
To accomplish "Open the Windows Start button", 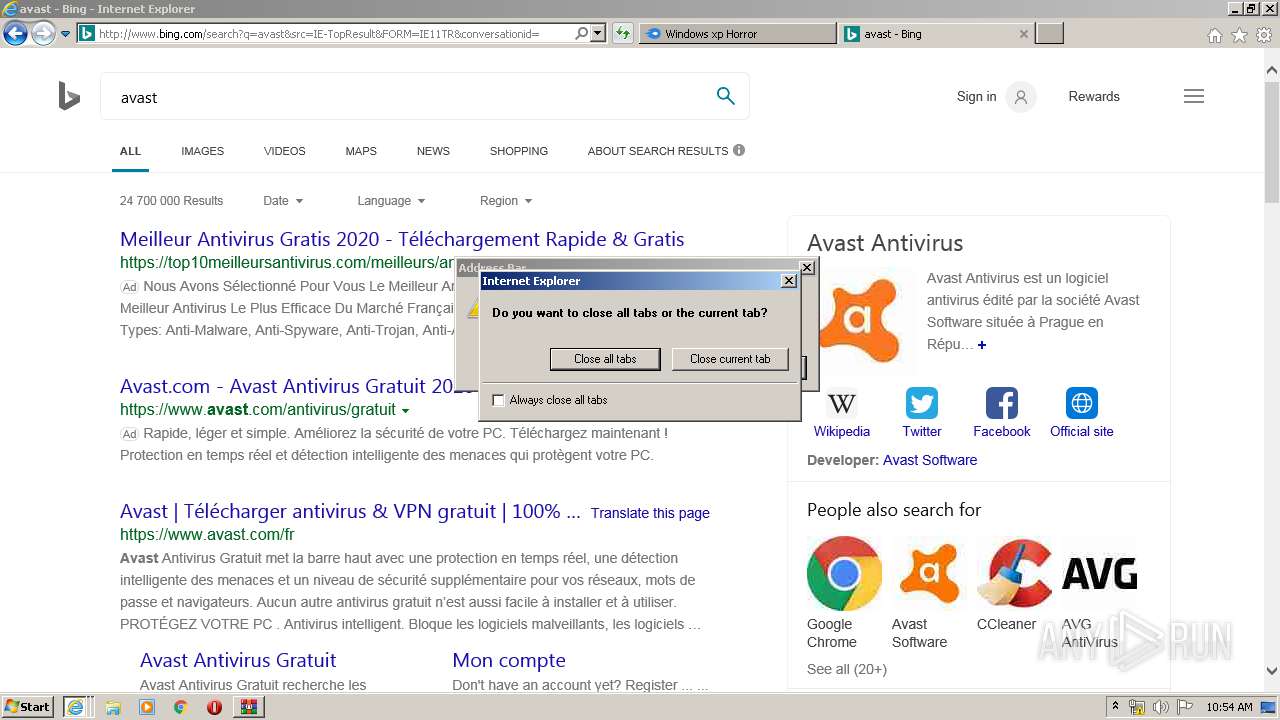I will click(x=28, y=706).
